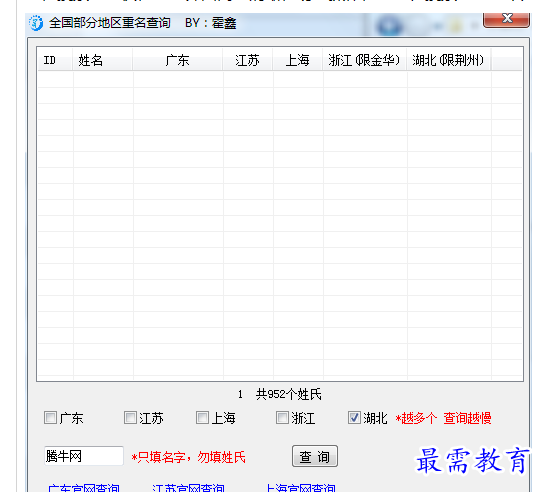Click the 浙江(限金华) column header
The width and height of the screenshot is (538, 492).
pos(364,60)
